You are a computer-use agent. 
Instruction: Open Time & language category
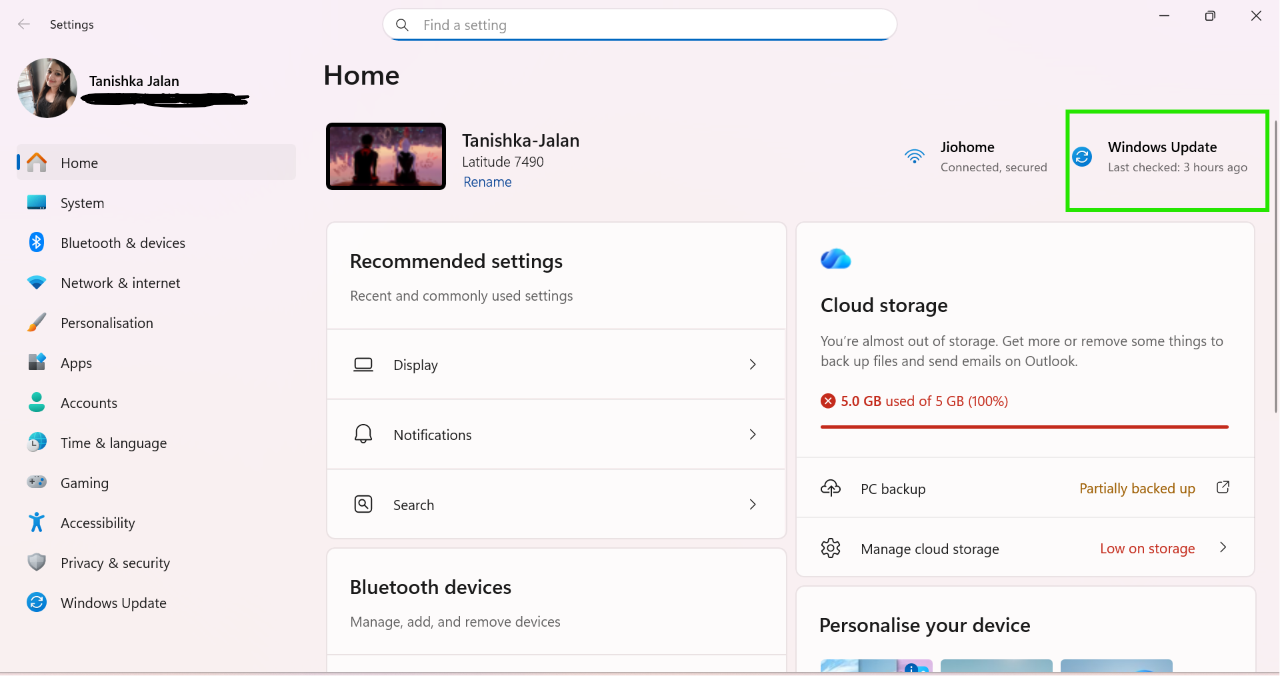[x=157, y=442]
